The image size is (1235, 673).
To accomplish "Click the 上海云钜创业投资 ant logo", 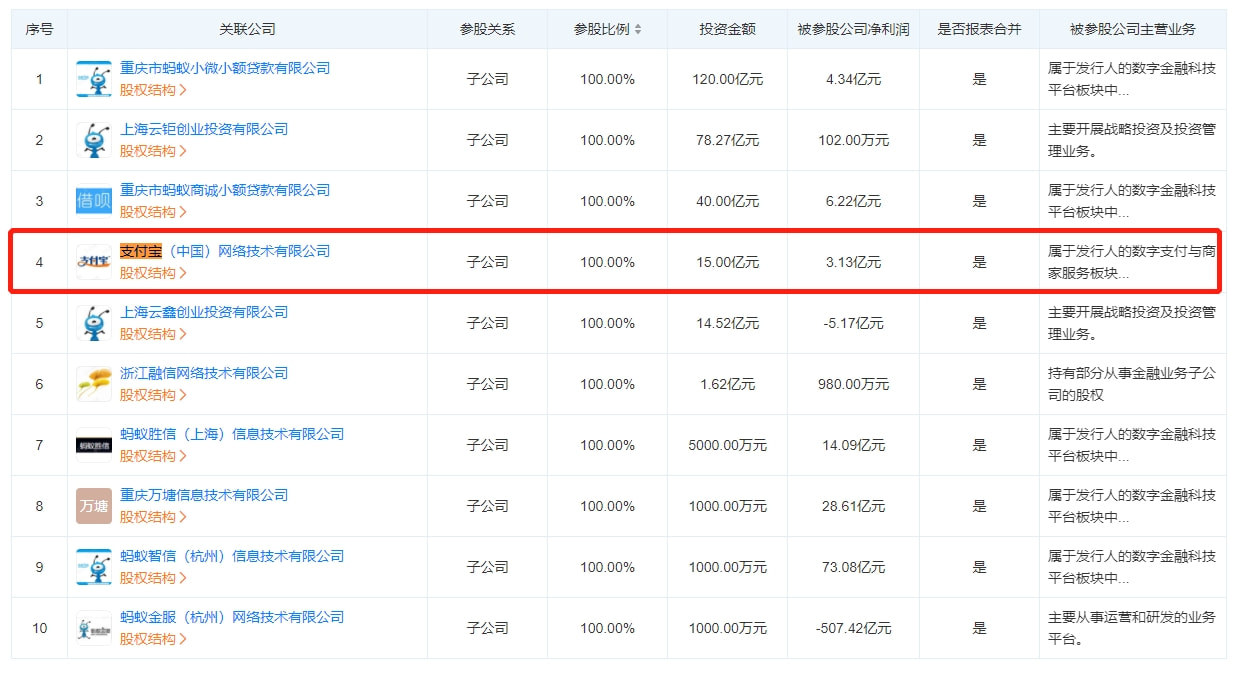I will pos(94,140).
